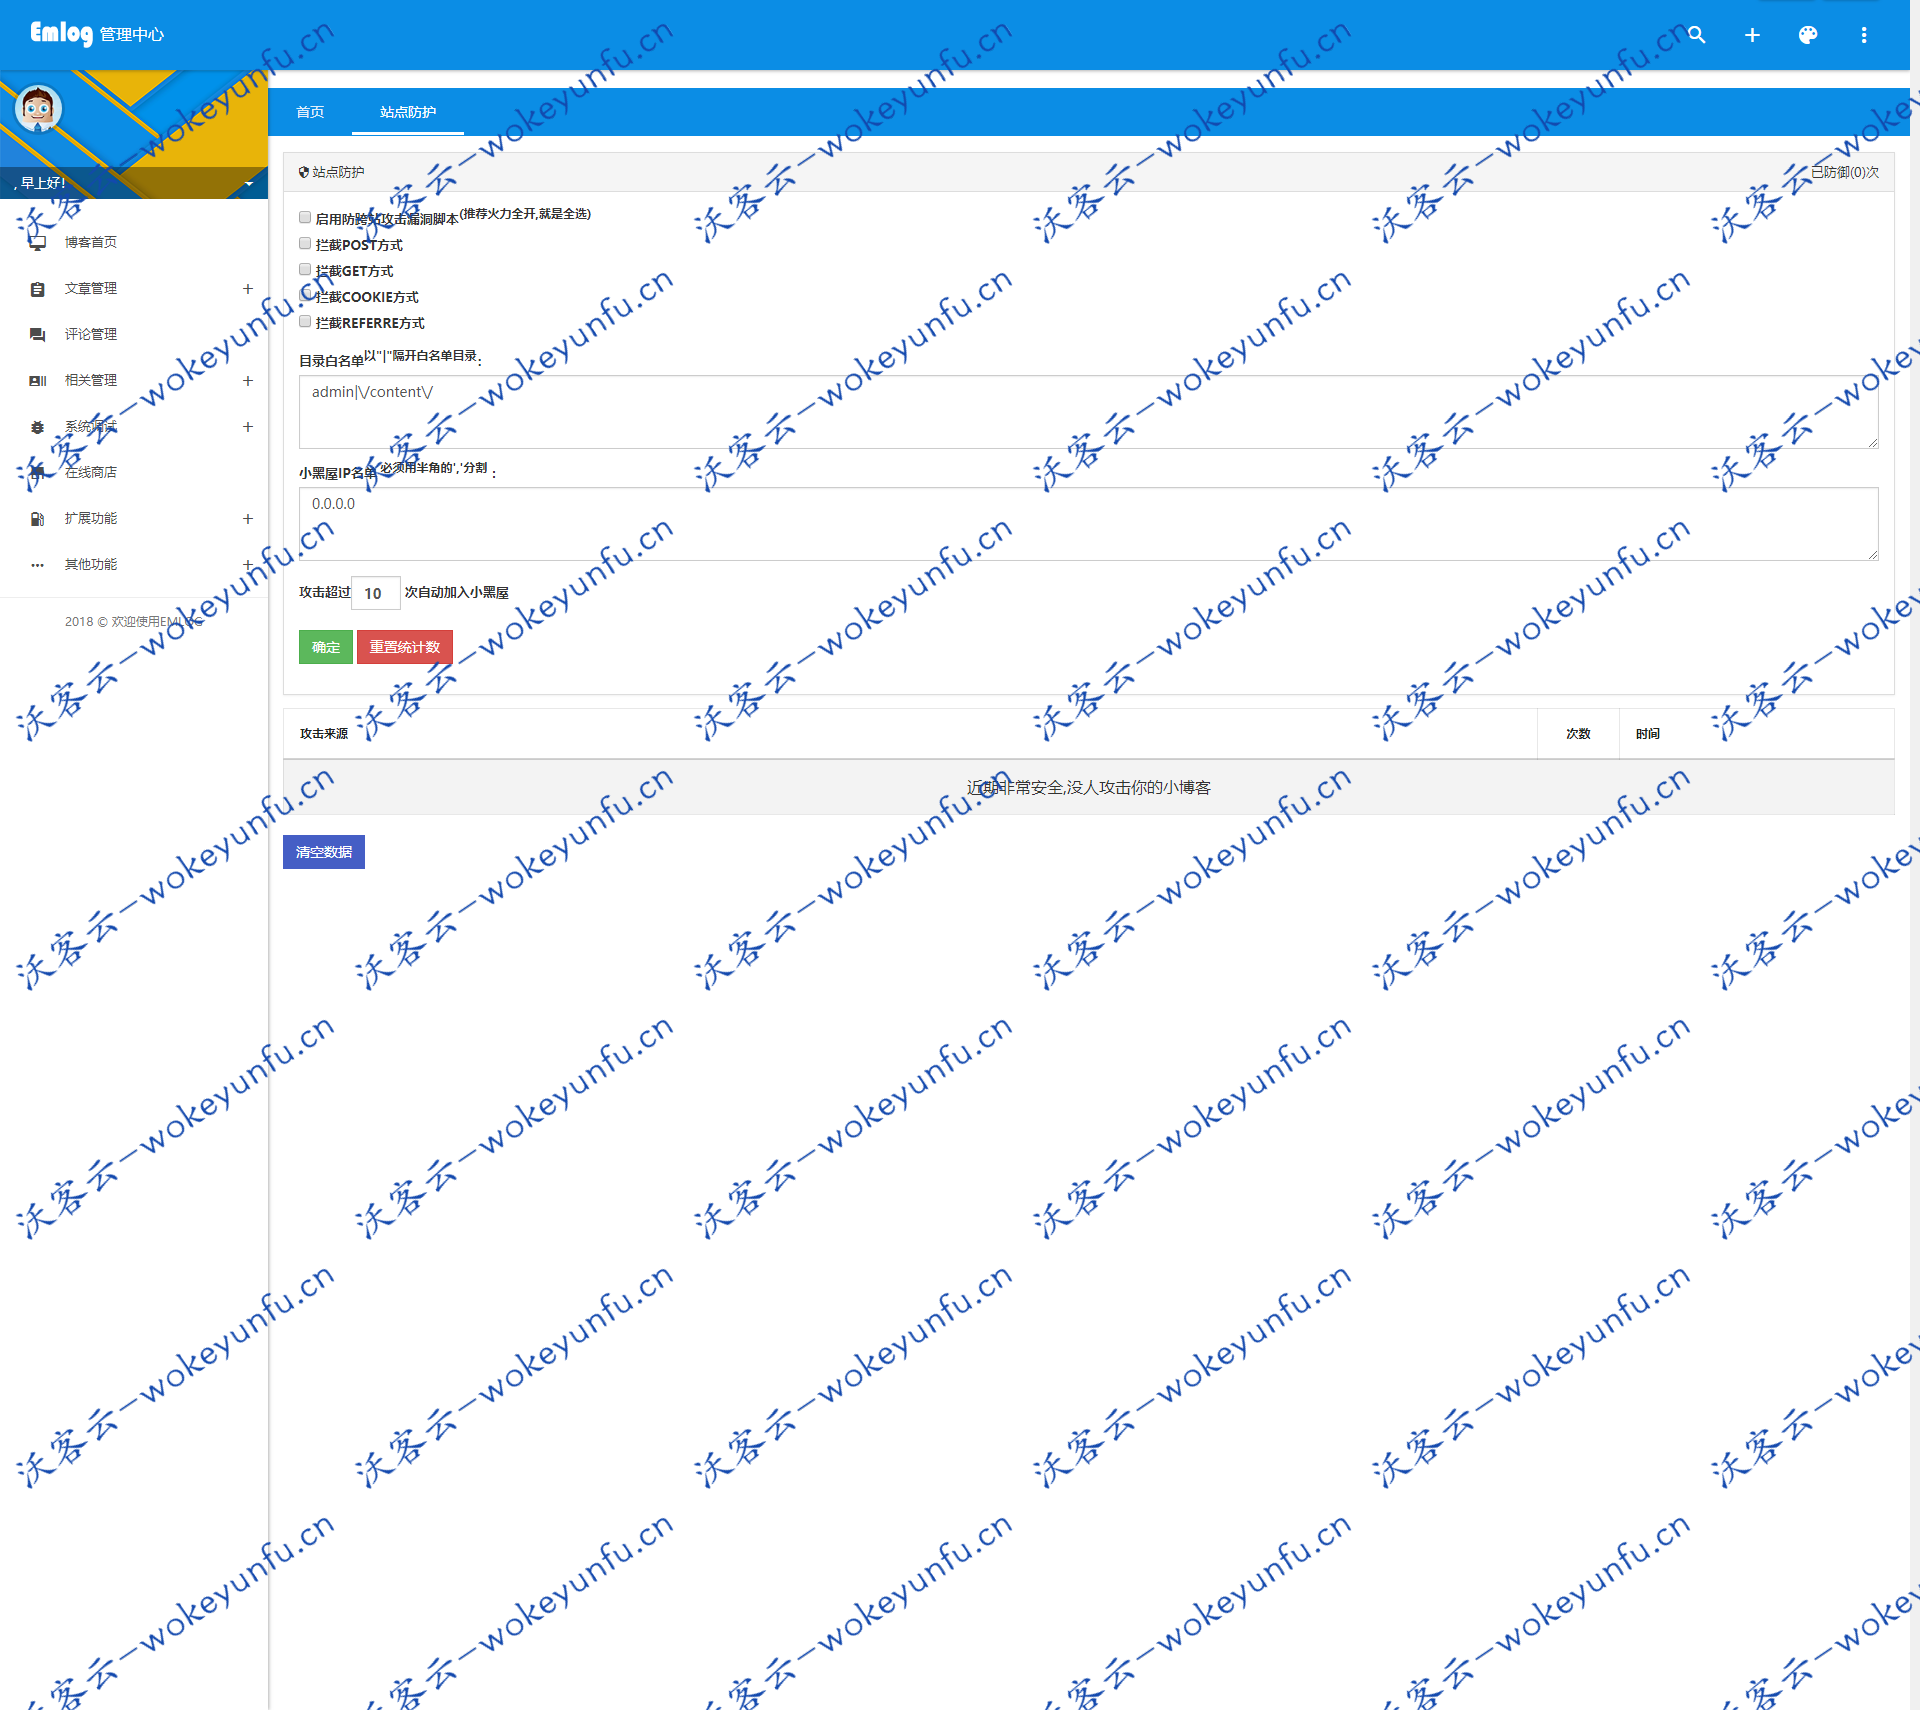The height and width of the screenshot is (1710, 1920).
Task: Click the Emlog 管理中心 logo
Action: 97,34
